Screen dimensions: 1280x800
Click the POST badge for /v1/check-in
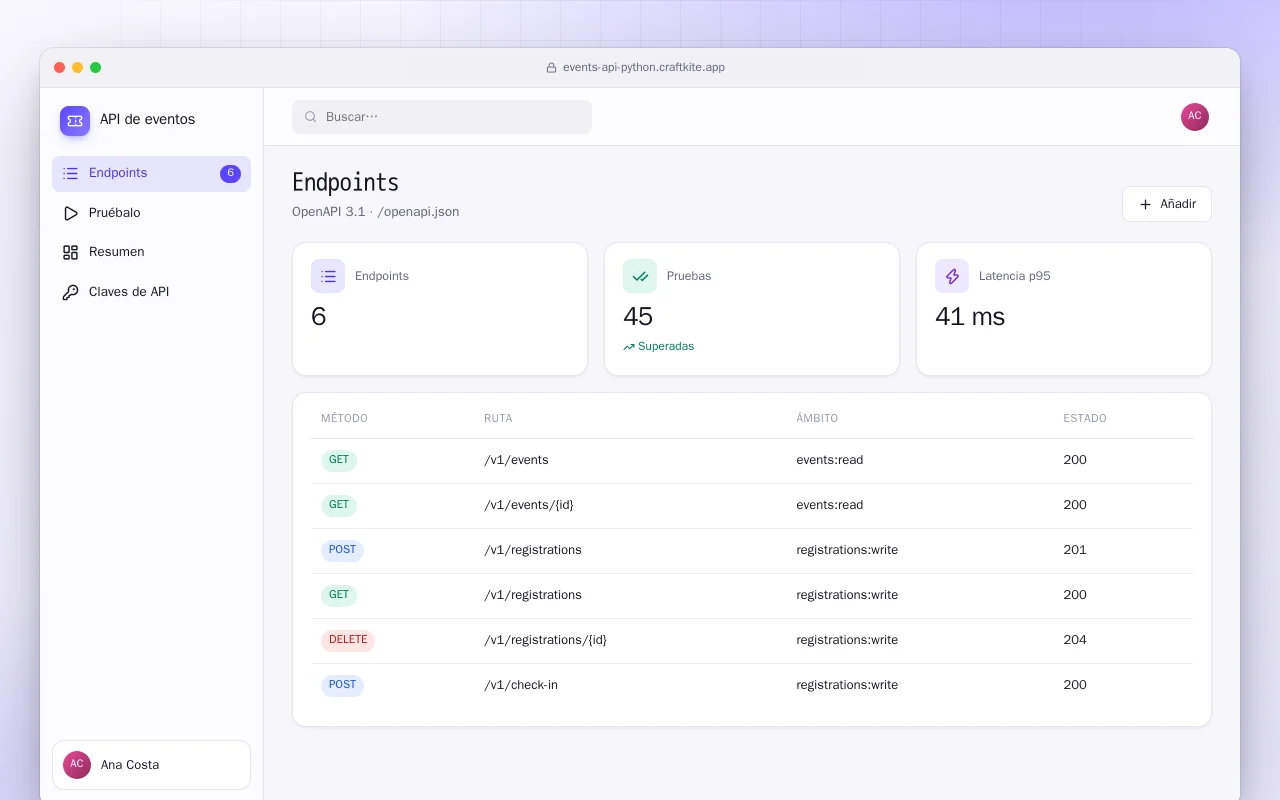(342, 685)
